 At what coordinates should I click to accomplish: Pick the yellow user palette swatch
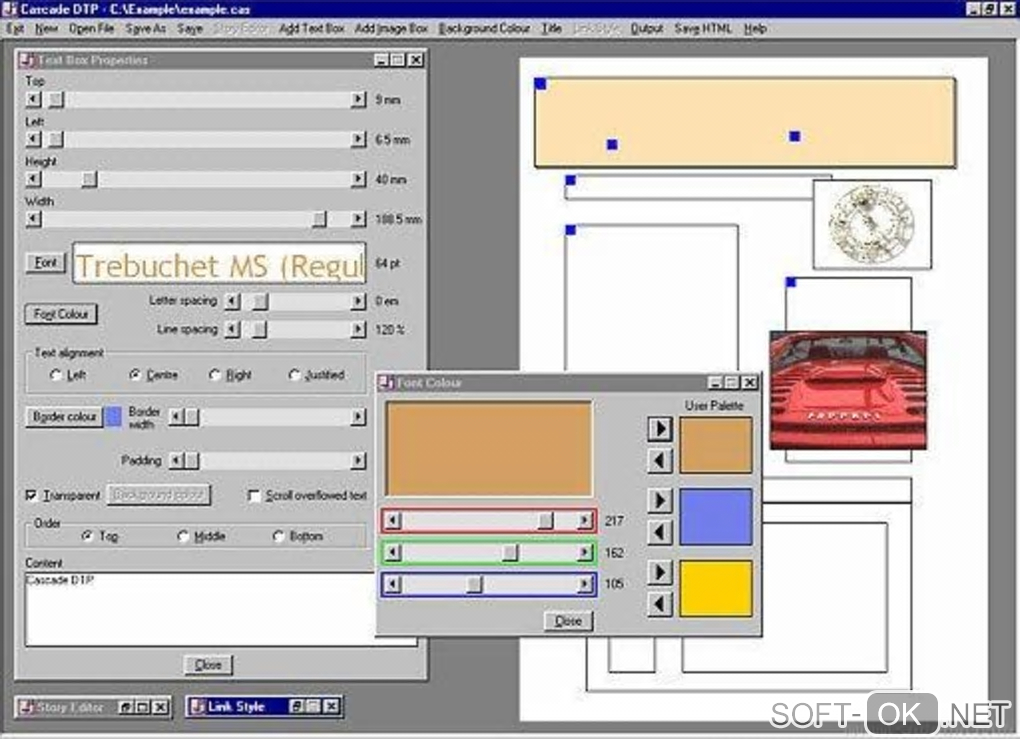click(716, 588)
